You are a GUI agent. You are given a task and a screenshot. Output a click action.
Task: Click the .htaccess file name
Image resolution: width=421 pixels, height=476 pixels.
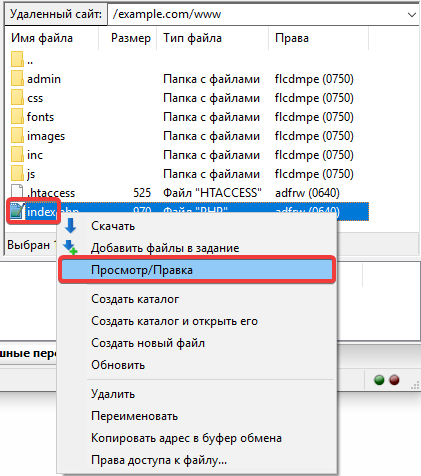click(52, 193)
